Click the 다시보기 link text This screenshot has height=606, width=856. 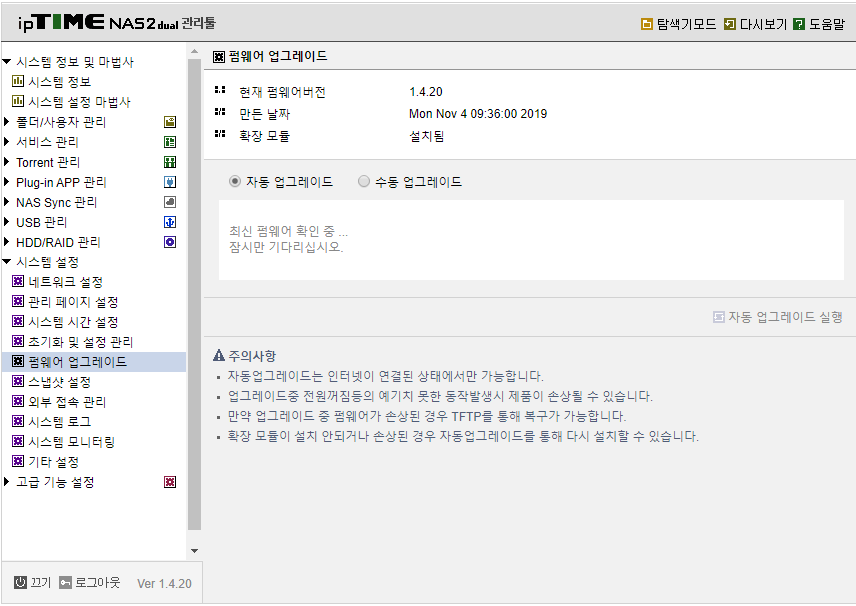[763, 24]
